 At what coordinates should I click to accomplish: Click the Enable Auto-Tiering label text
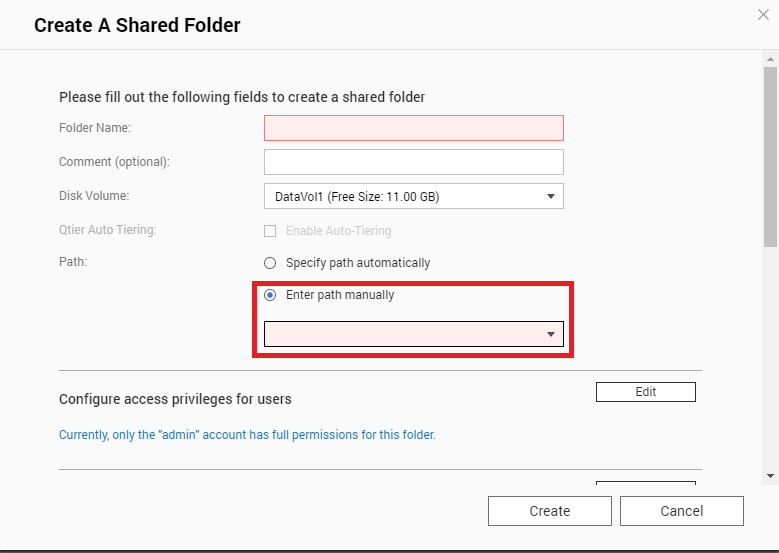click(338, 231)
